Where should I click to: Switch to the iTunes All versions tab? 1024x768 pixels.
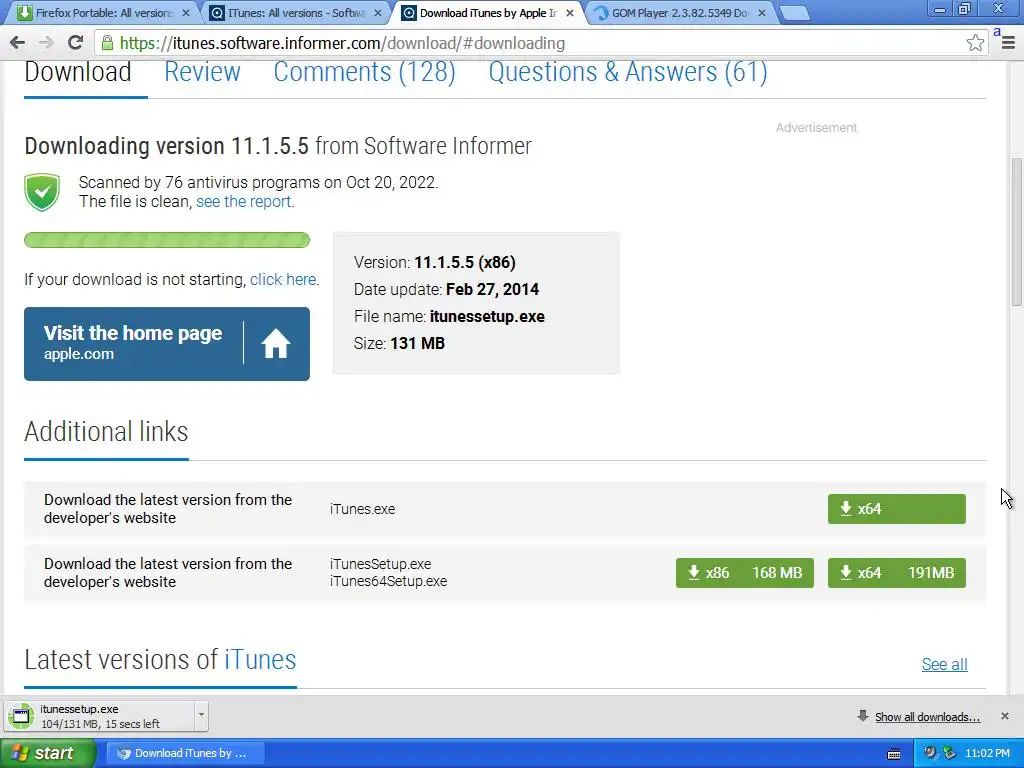coord(296,12)
